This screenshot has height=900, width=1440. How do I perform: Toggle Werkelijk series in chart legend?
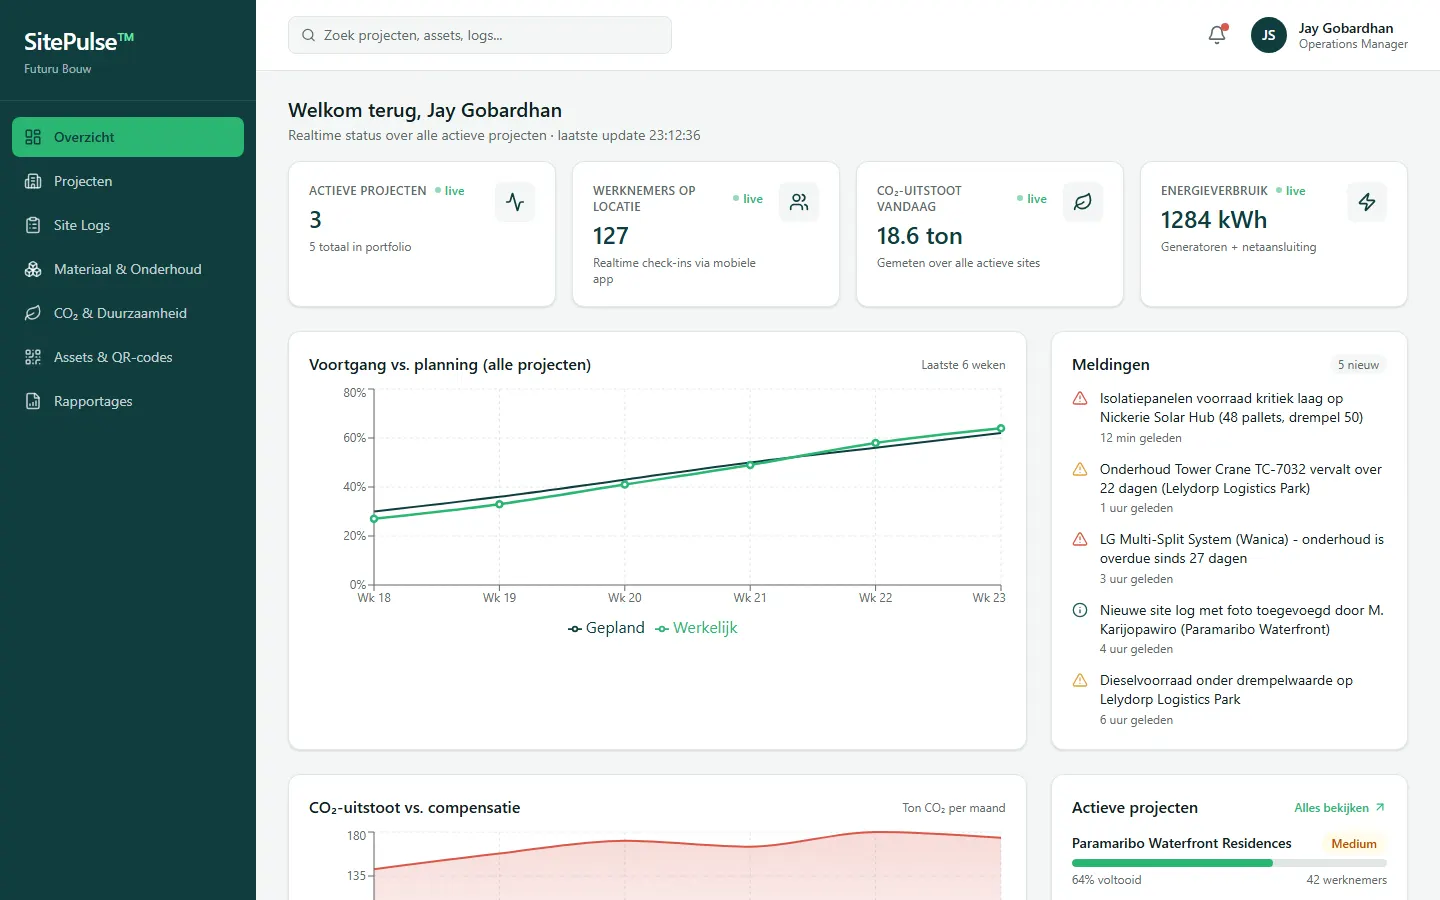click(696, 628)
